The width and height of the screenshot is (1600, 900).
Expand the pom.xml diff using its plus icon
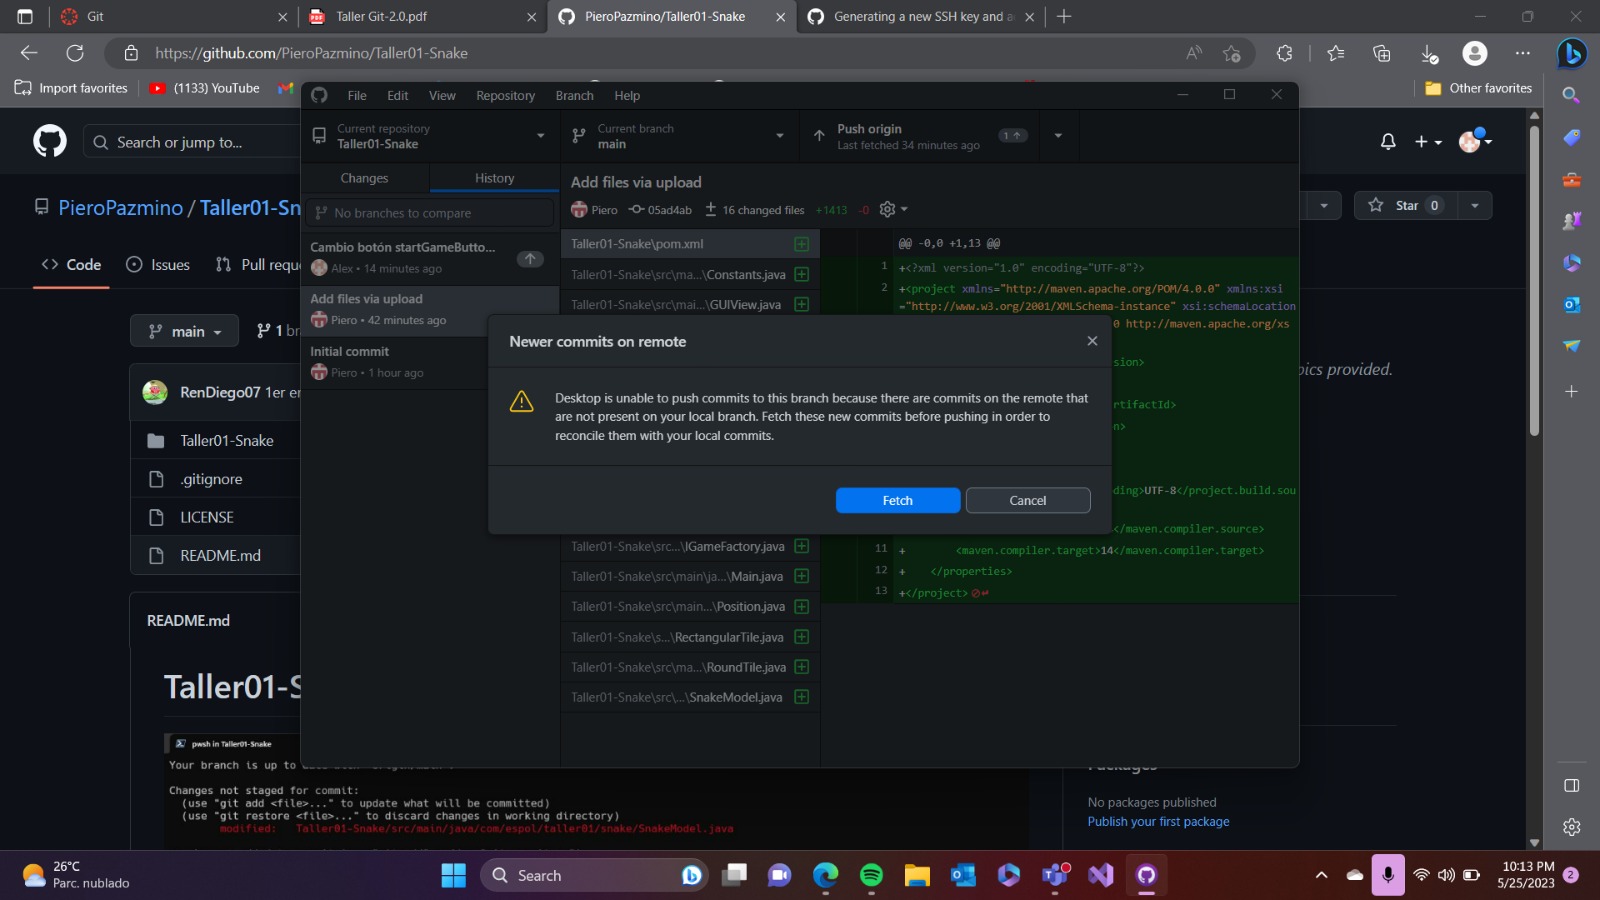tap(800, 243)
